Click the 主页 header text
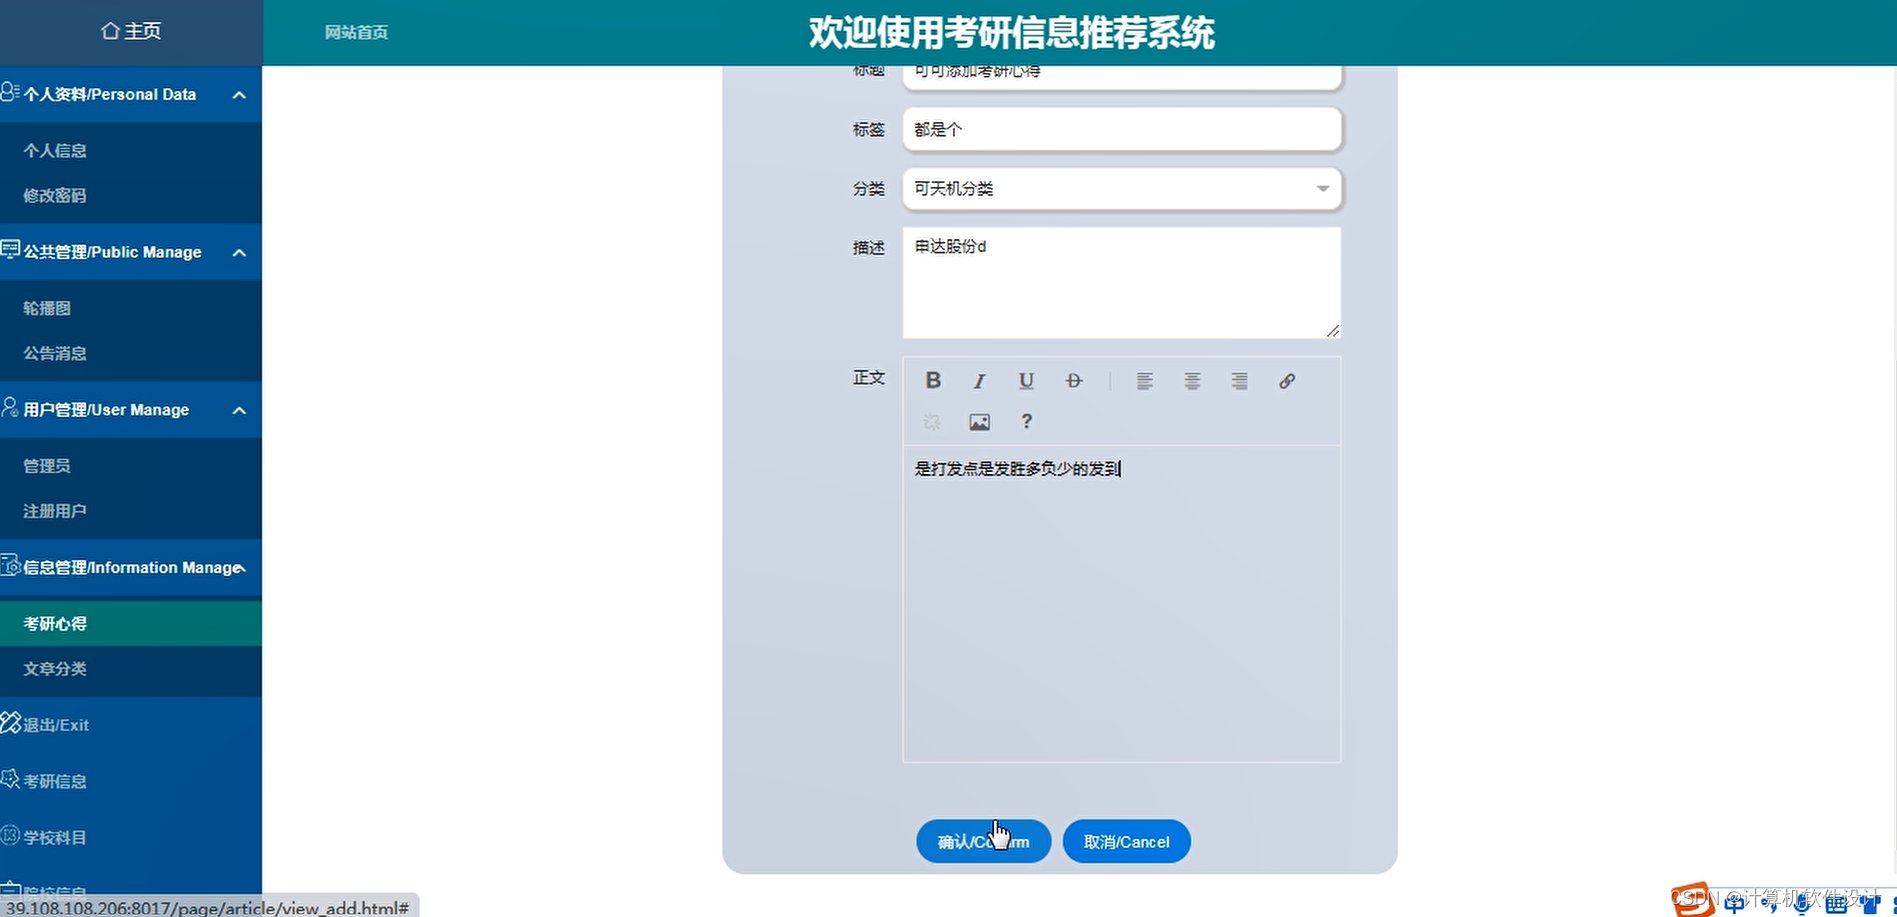 pos(143,31)
